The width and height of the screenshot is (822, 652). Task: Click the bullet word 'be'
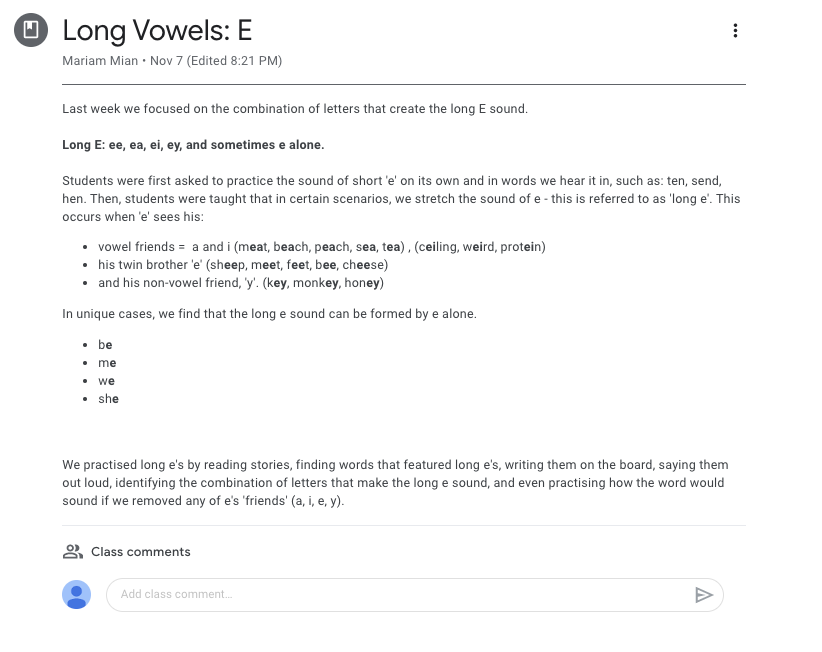click(x=105, y=345)
